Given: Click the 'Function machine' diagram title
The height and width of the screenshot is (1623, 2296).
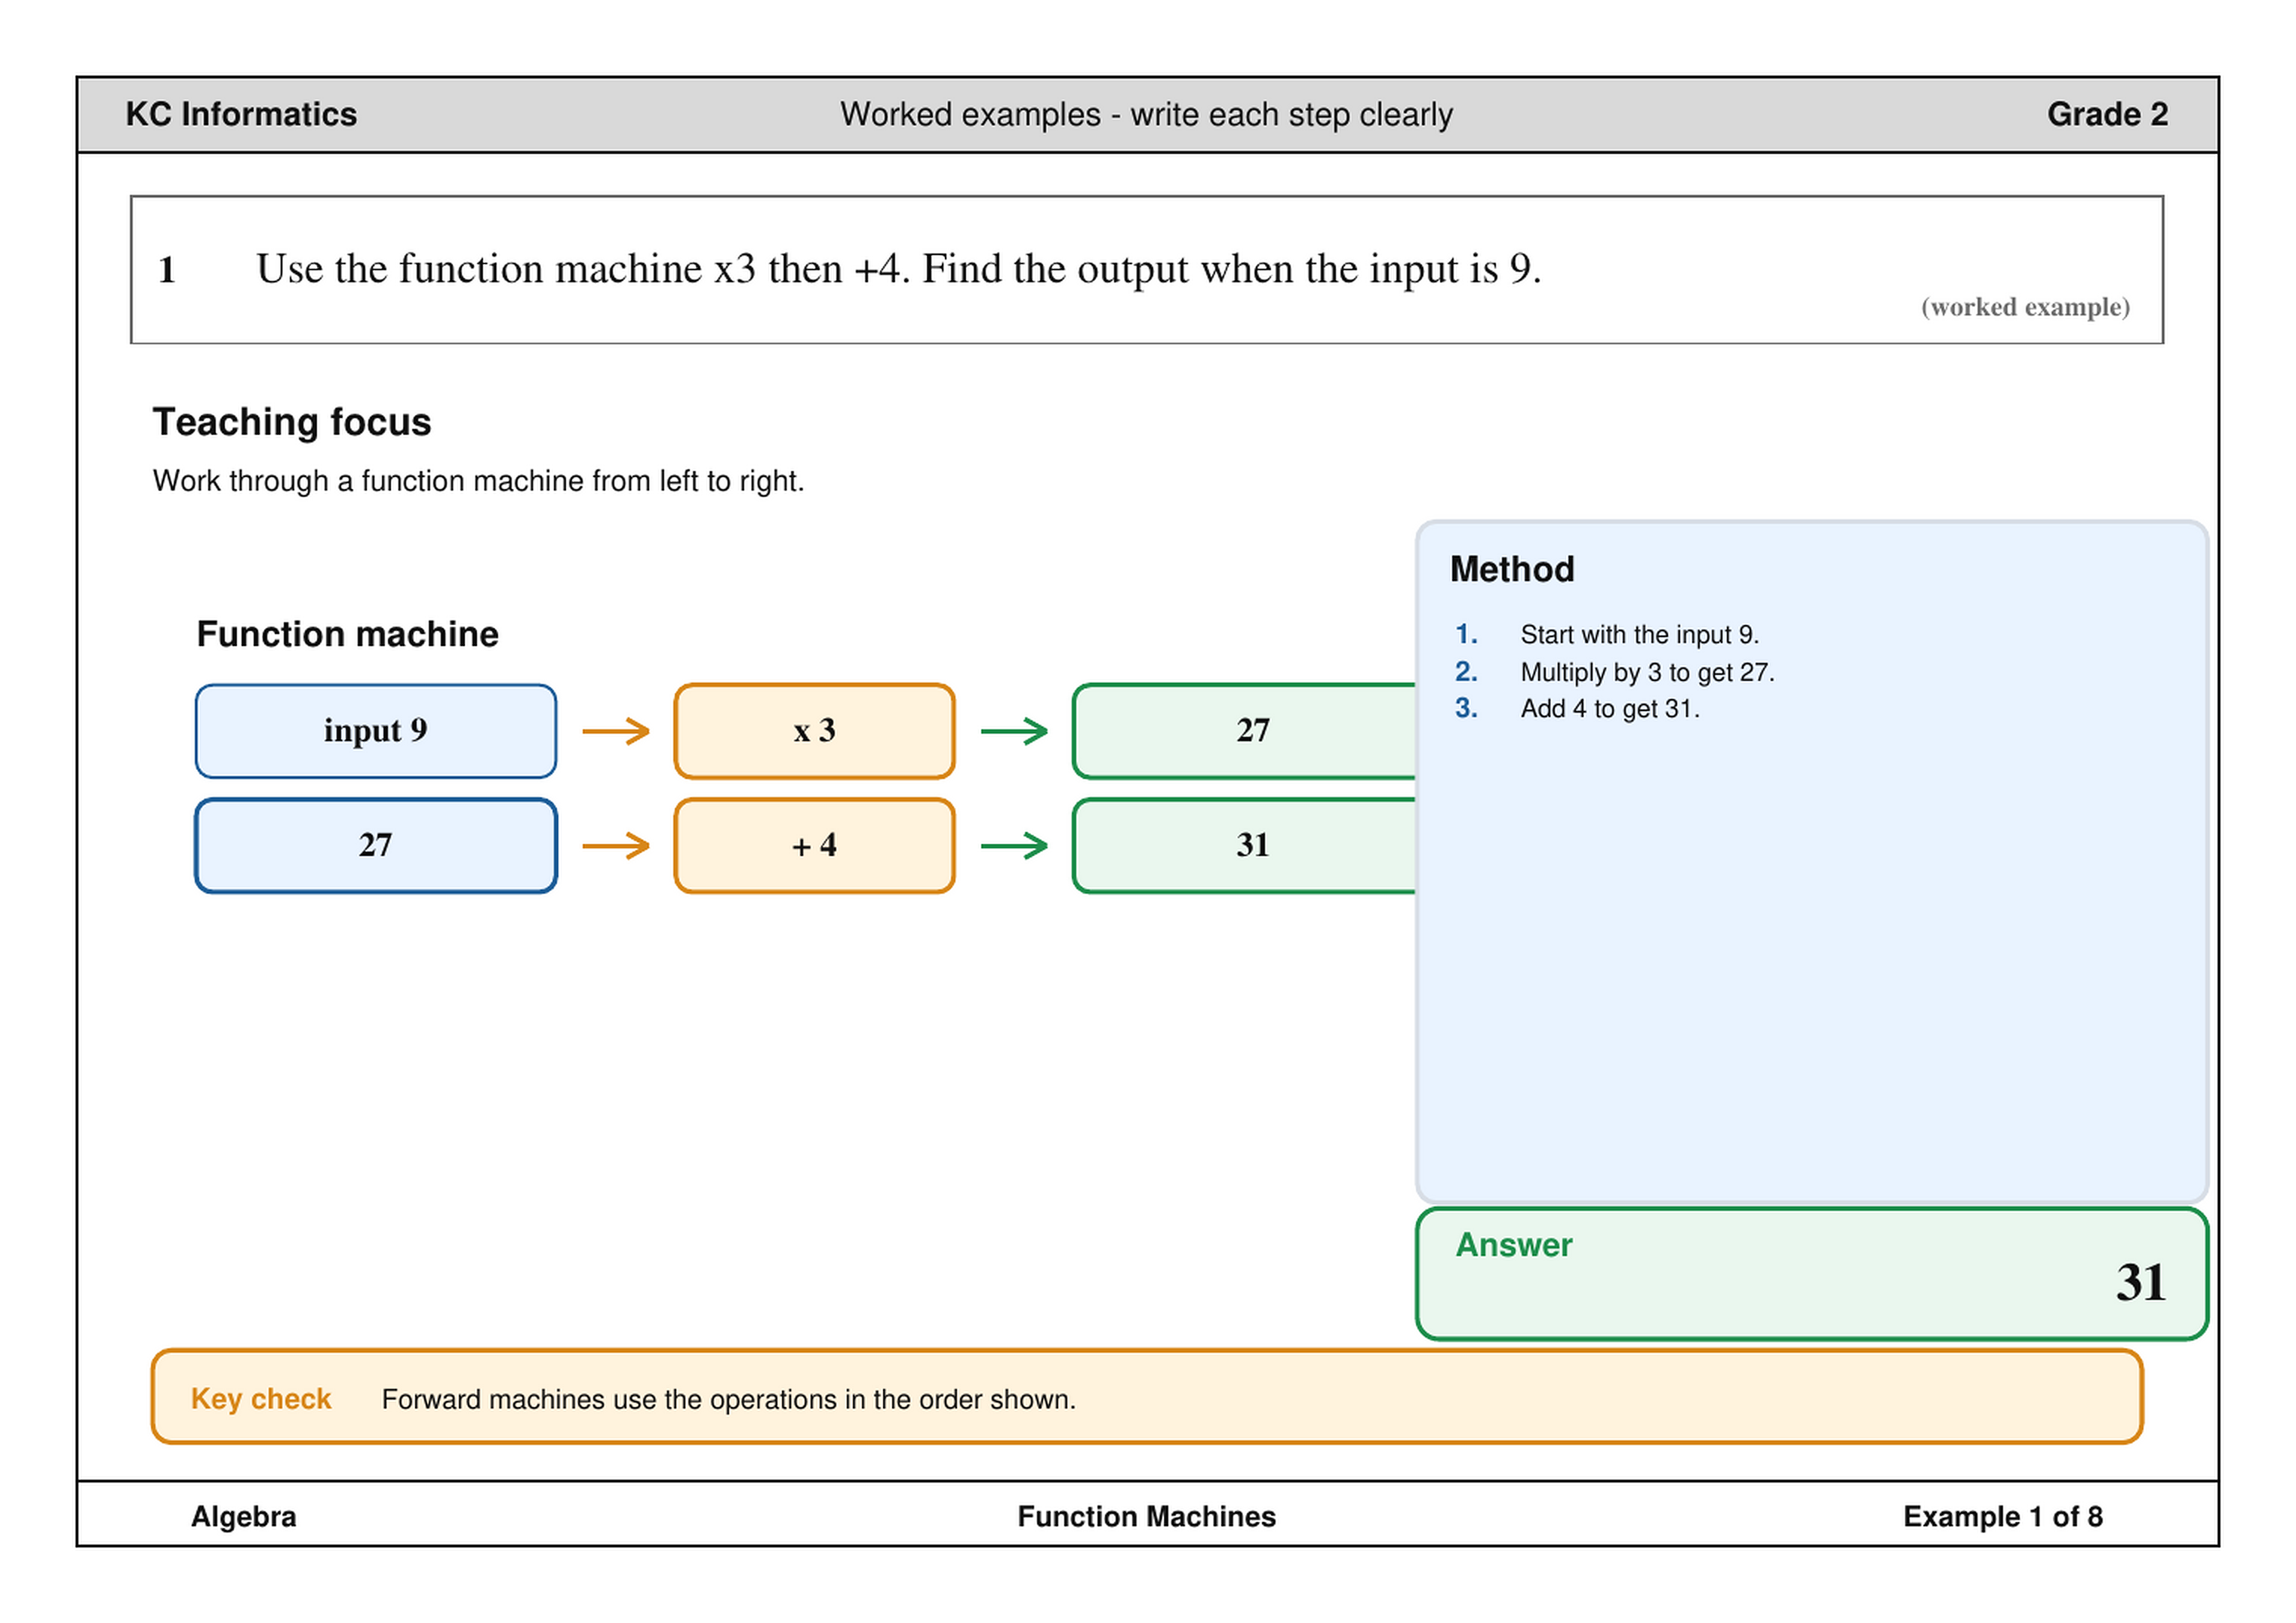Looking at the screenshot, I should click(x=347, y=634).
